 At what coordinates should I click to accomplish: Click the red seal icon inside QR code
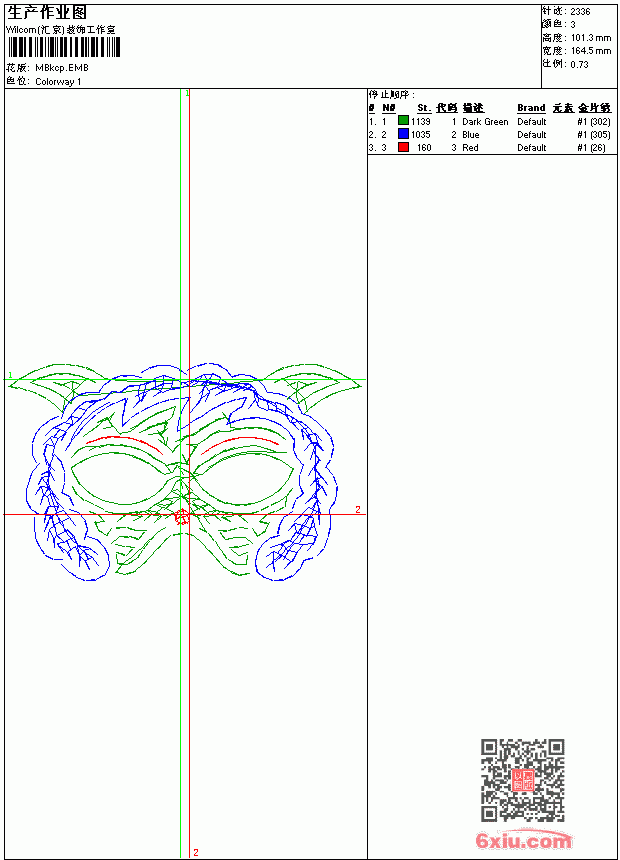[523, 780]
